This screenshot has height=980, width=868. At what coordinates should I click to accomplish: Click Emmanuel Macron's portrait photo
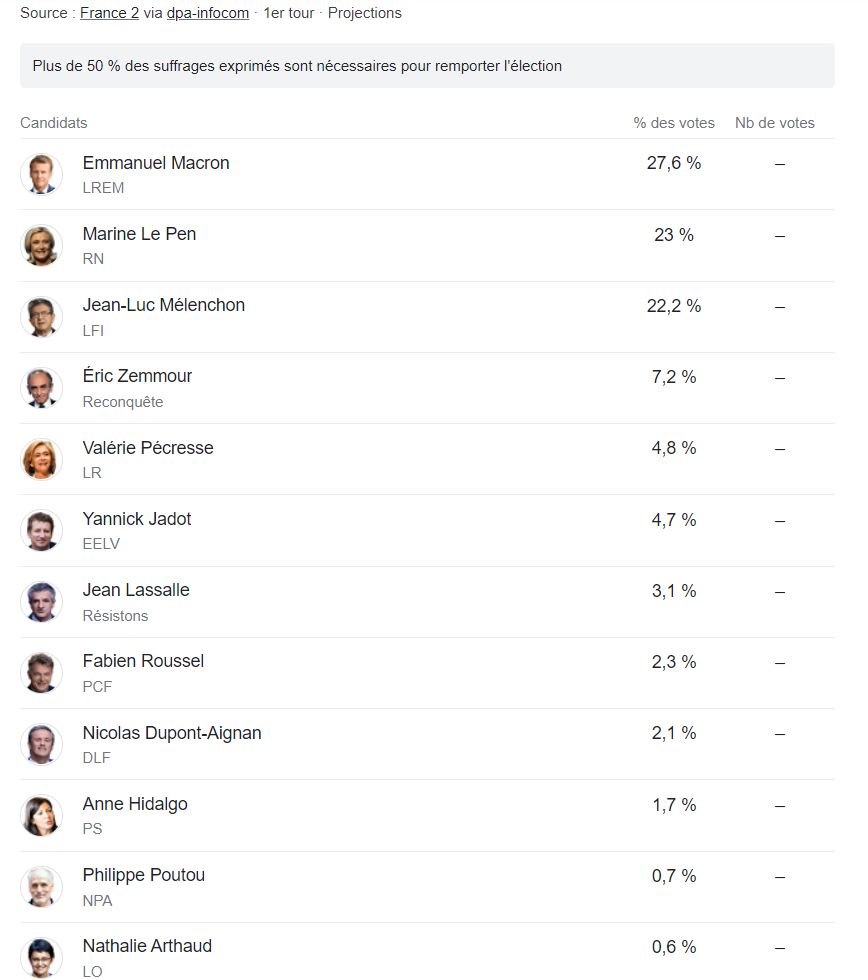(41, 174)
